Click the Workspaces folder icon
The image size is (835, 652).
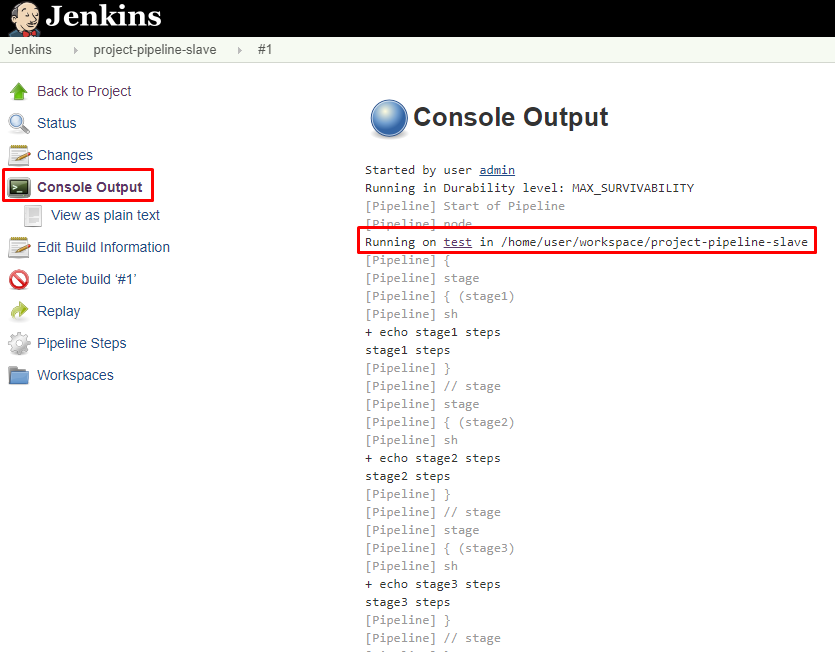[19, 376]
